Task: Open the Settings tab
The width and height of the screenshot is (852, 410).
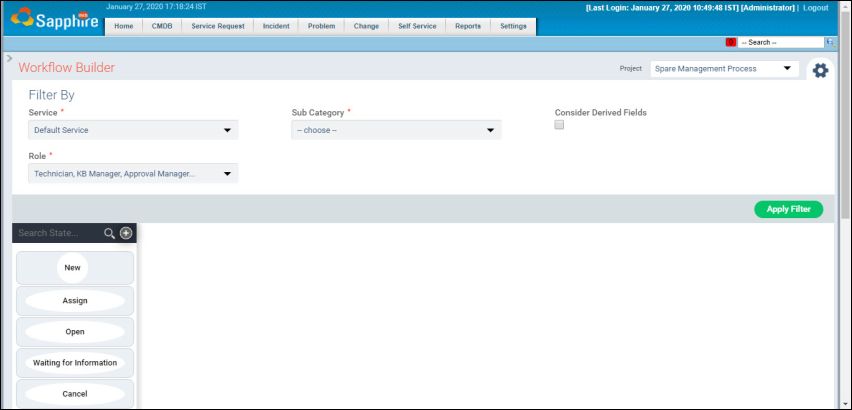Action: coord(513,27)
